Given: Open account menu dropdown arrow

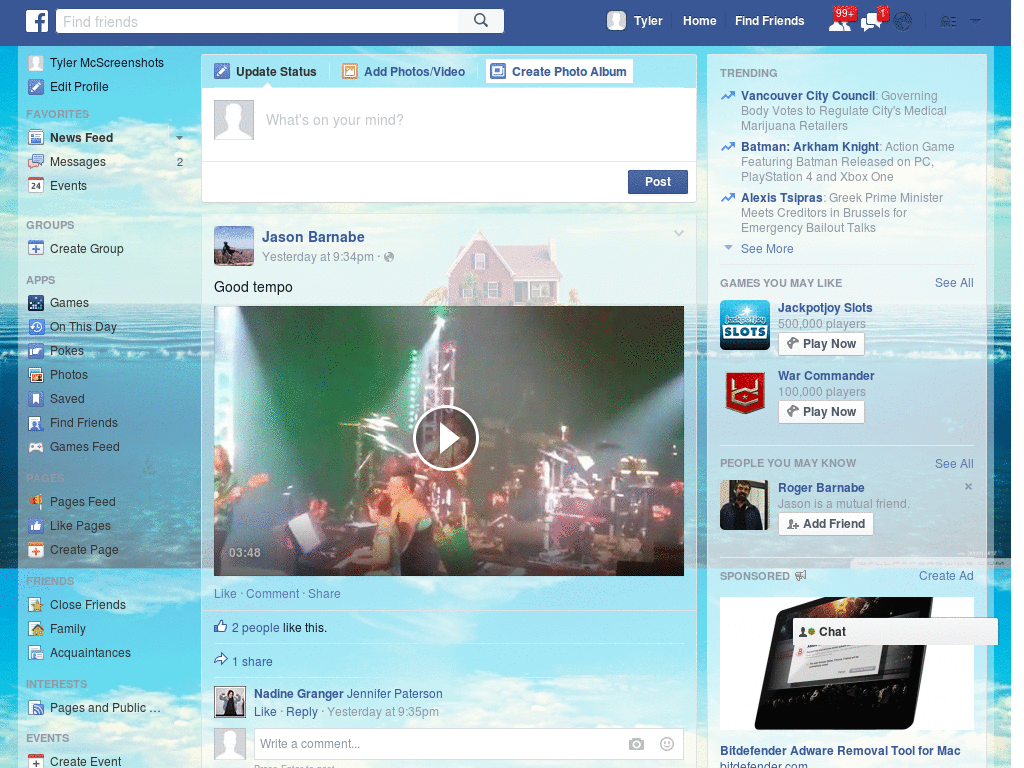Looking at the screenshot, I should pyautogui.click(x=975, y=21).
